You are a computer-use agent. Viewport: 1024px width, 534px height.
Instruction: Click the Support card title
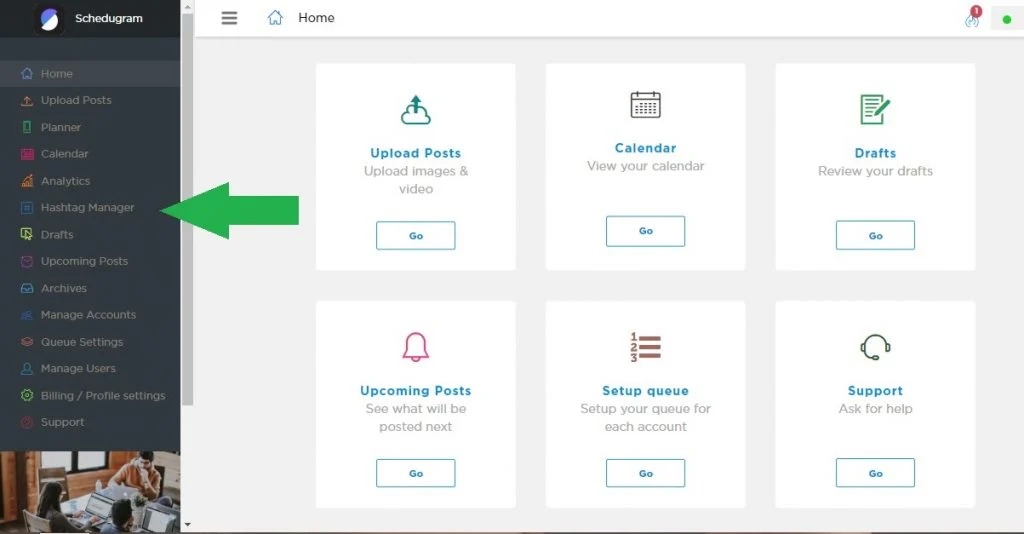[x=875, y=391]
